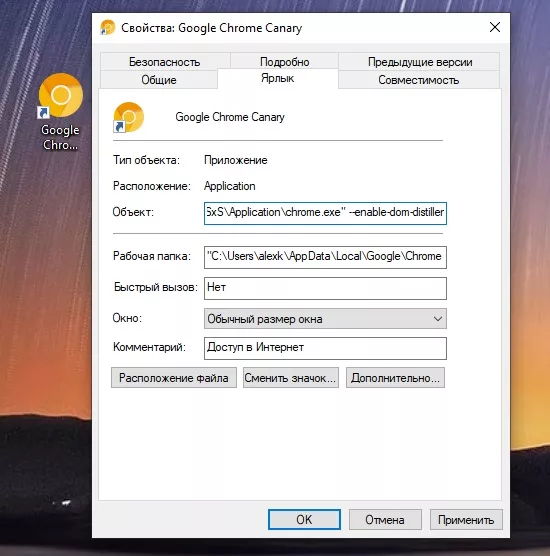Image resolution: width=550 pixels, height=556 pixels.
Task: Click the Ярлык tab
Action: [x=278, y=78]
